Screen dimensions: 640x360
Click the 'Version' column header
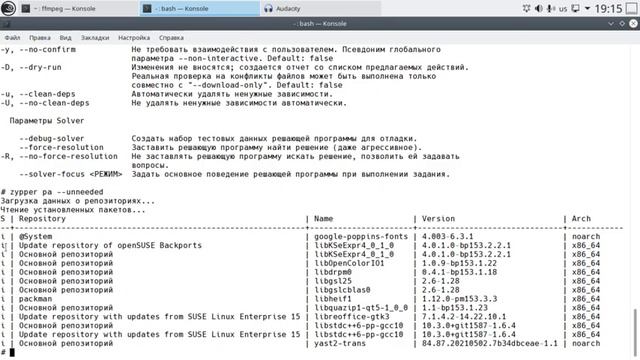click(438, 219)
